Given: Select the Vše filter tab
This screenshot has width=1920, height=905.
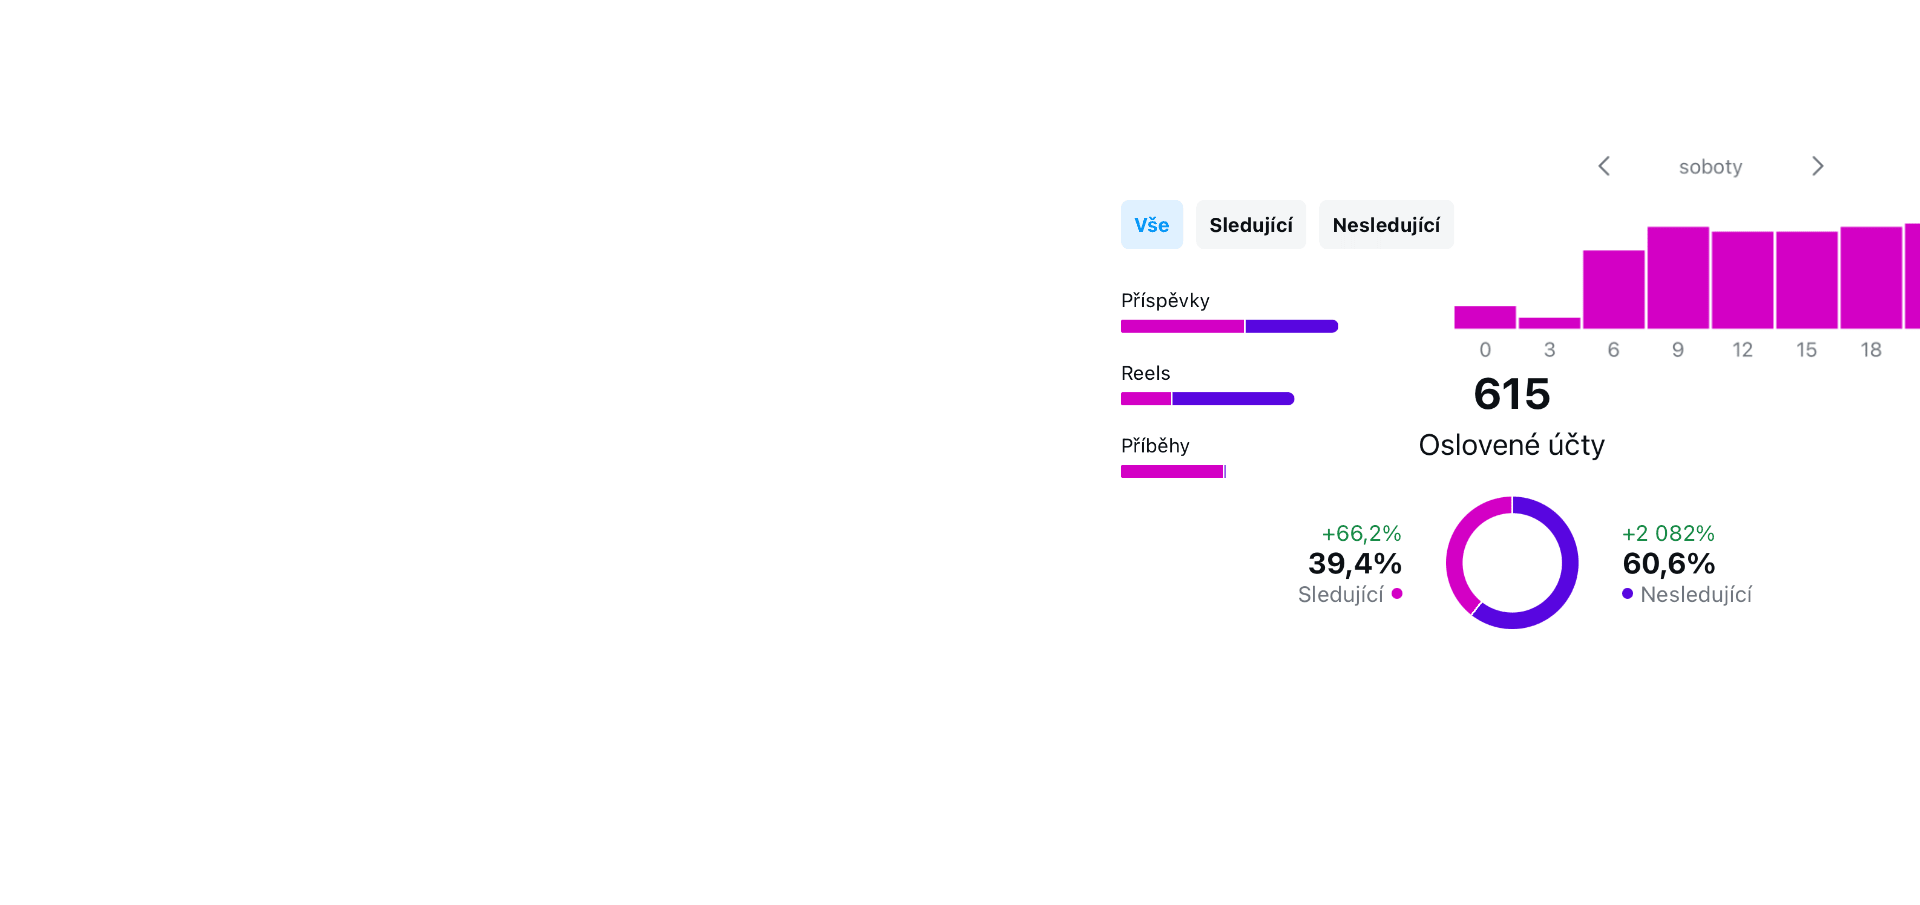Looking at the screenshot, I should point(1152,225).
